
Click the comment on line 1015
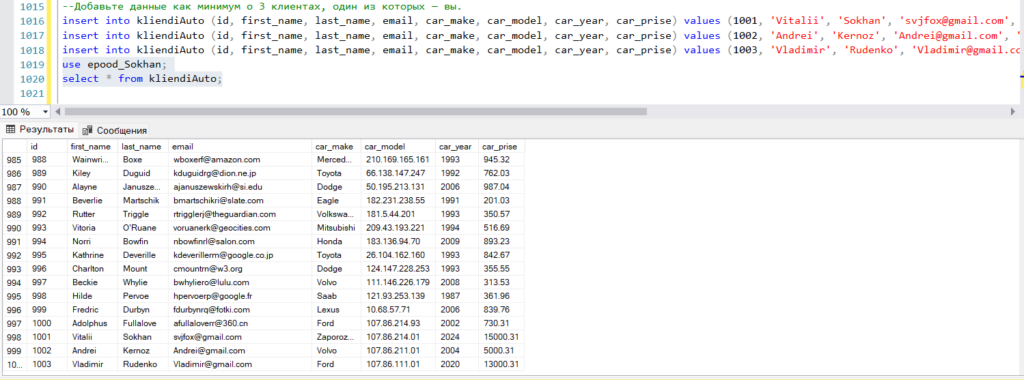click(x=262, y=7)
